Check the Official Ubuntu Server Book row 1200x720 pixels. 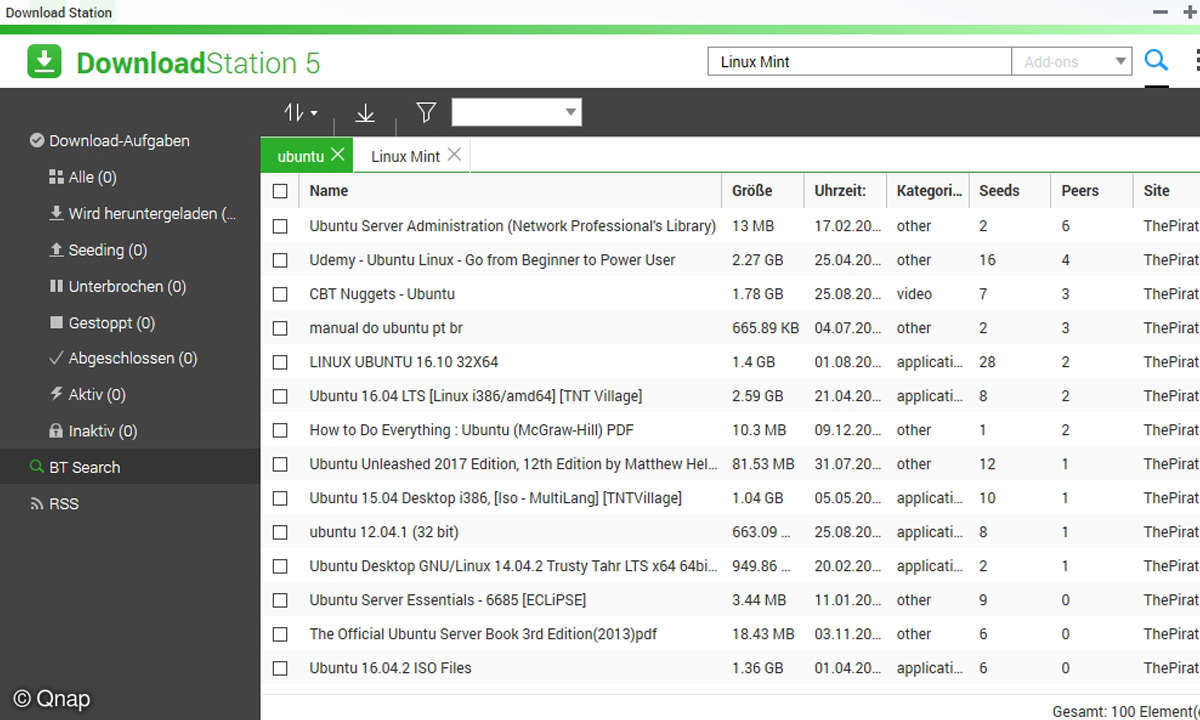[x=280, y=634]
